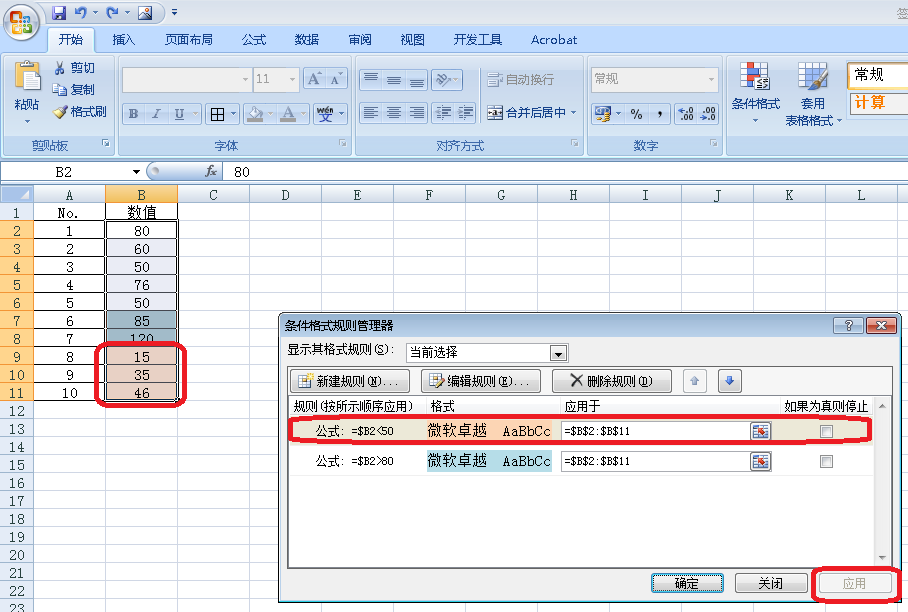The image size is (908, 612).
Task: Toggle bold formatting
Action: pos(134,113)
